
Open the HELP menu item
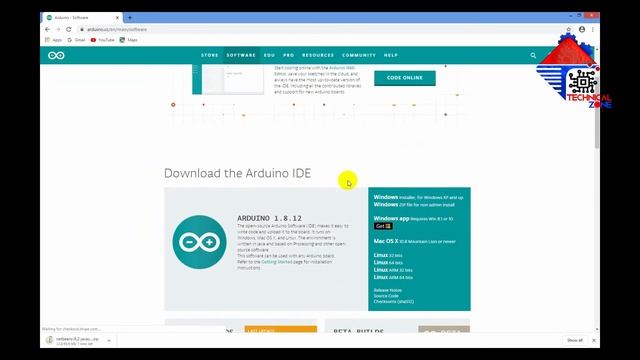[x=391, y=55]
